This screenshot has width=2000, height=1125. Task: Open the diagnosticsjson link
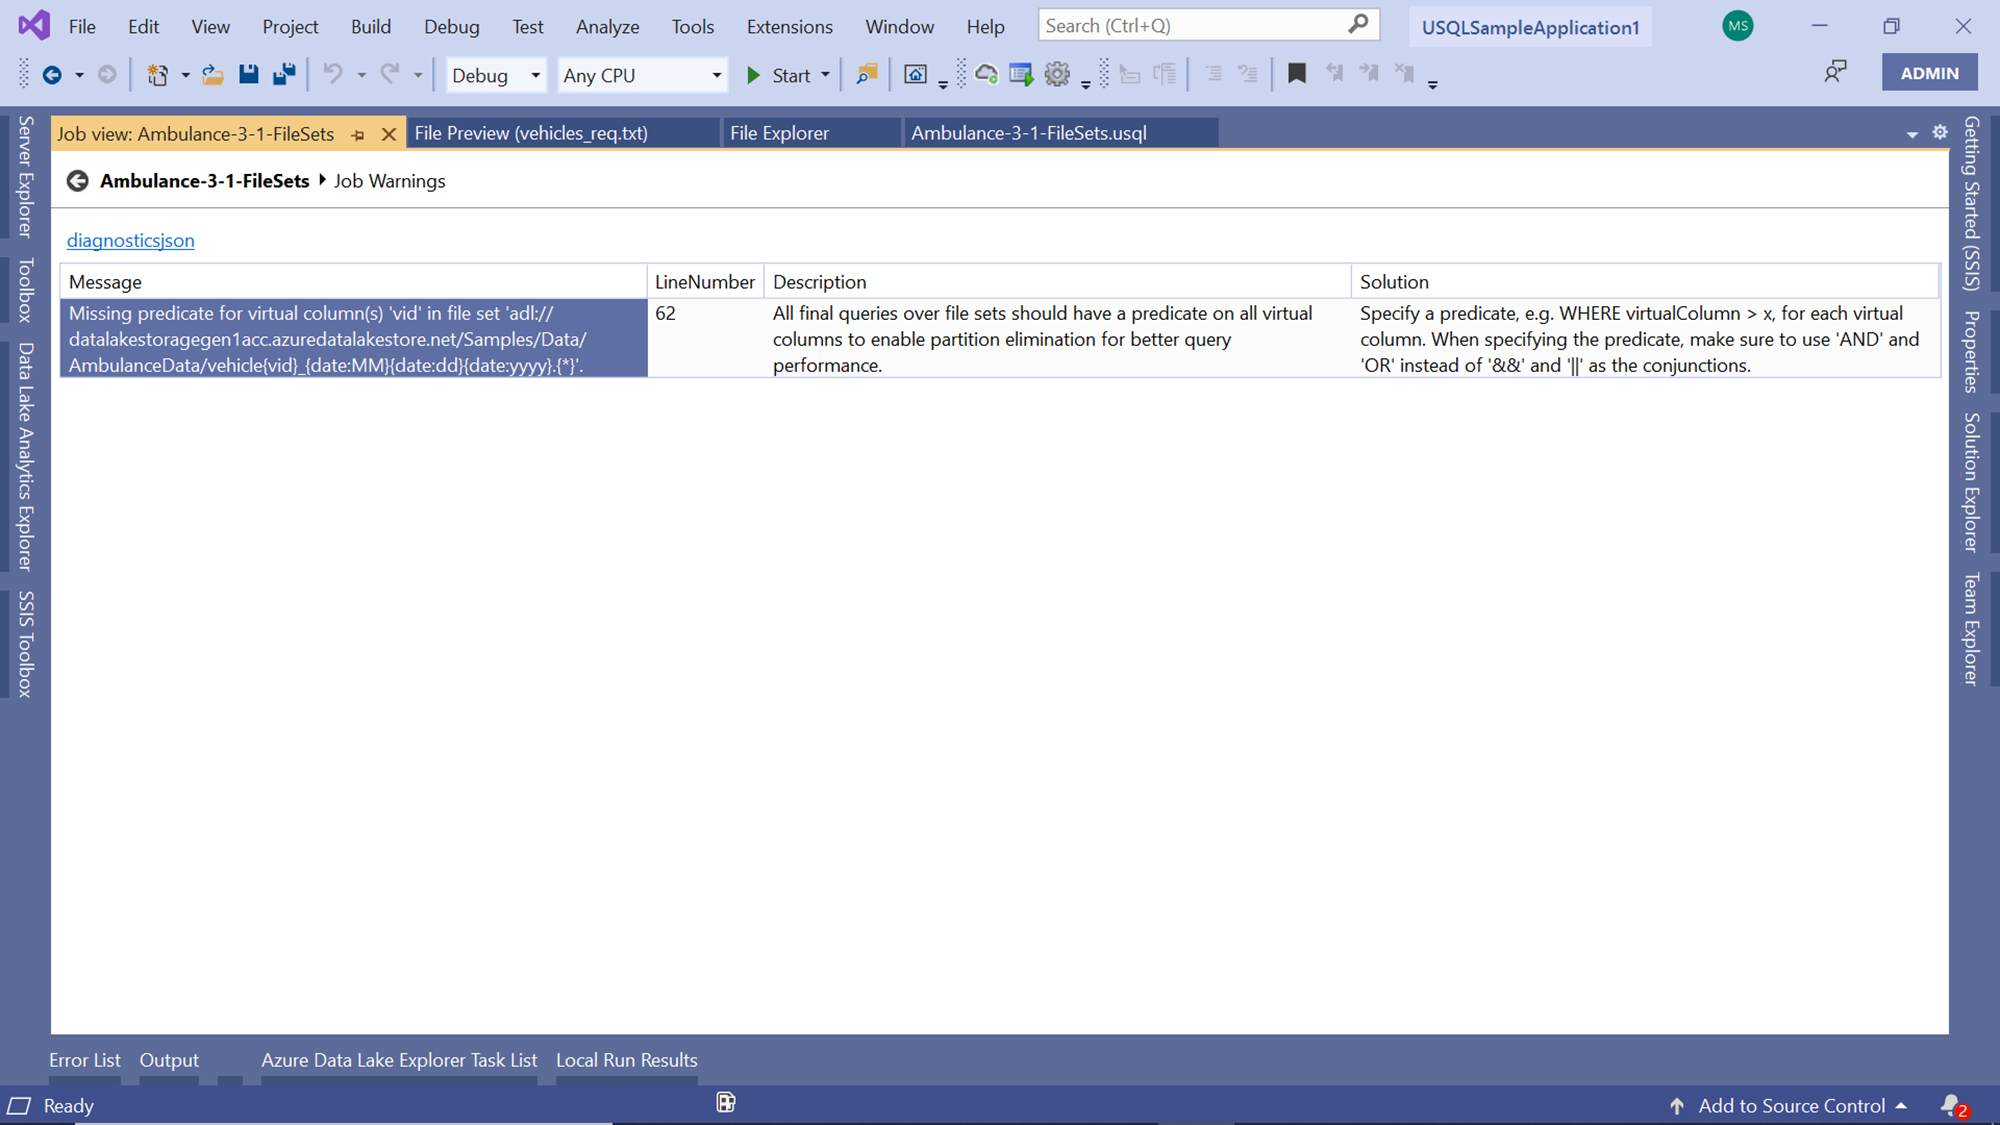(x=130, y=240)
